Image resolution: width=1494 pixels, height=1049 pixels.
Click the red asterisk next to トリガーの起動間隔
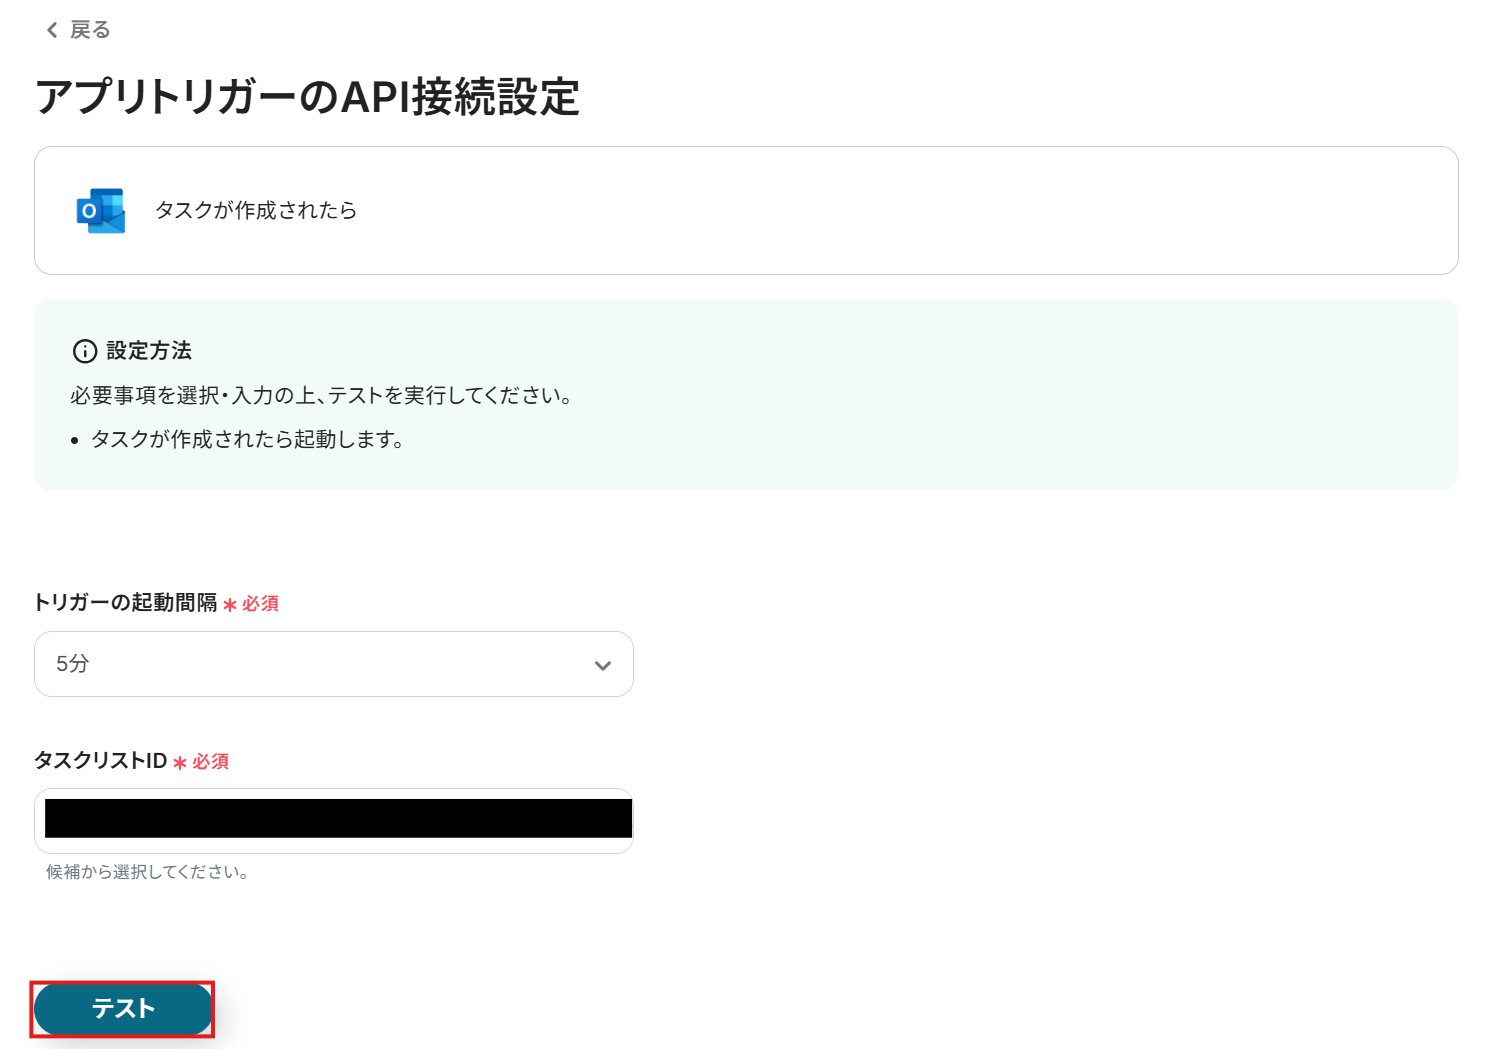pyautogui.click(x=230, y=605)
